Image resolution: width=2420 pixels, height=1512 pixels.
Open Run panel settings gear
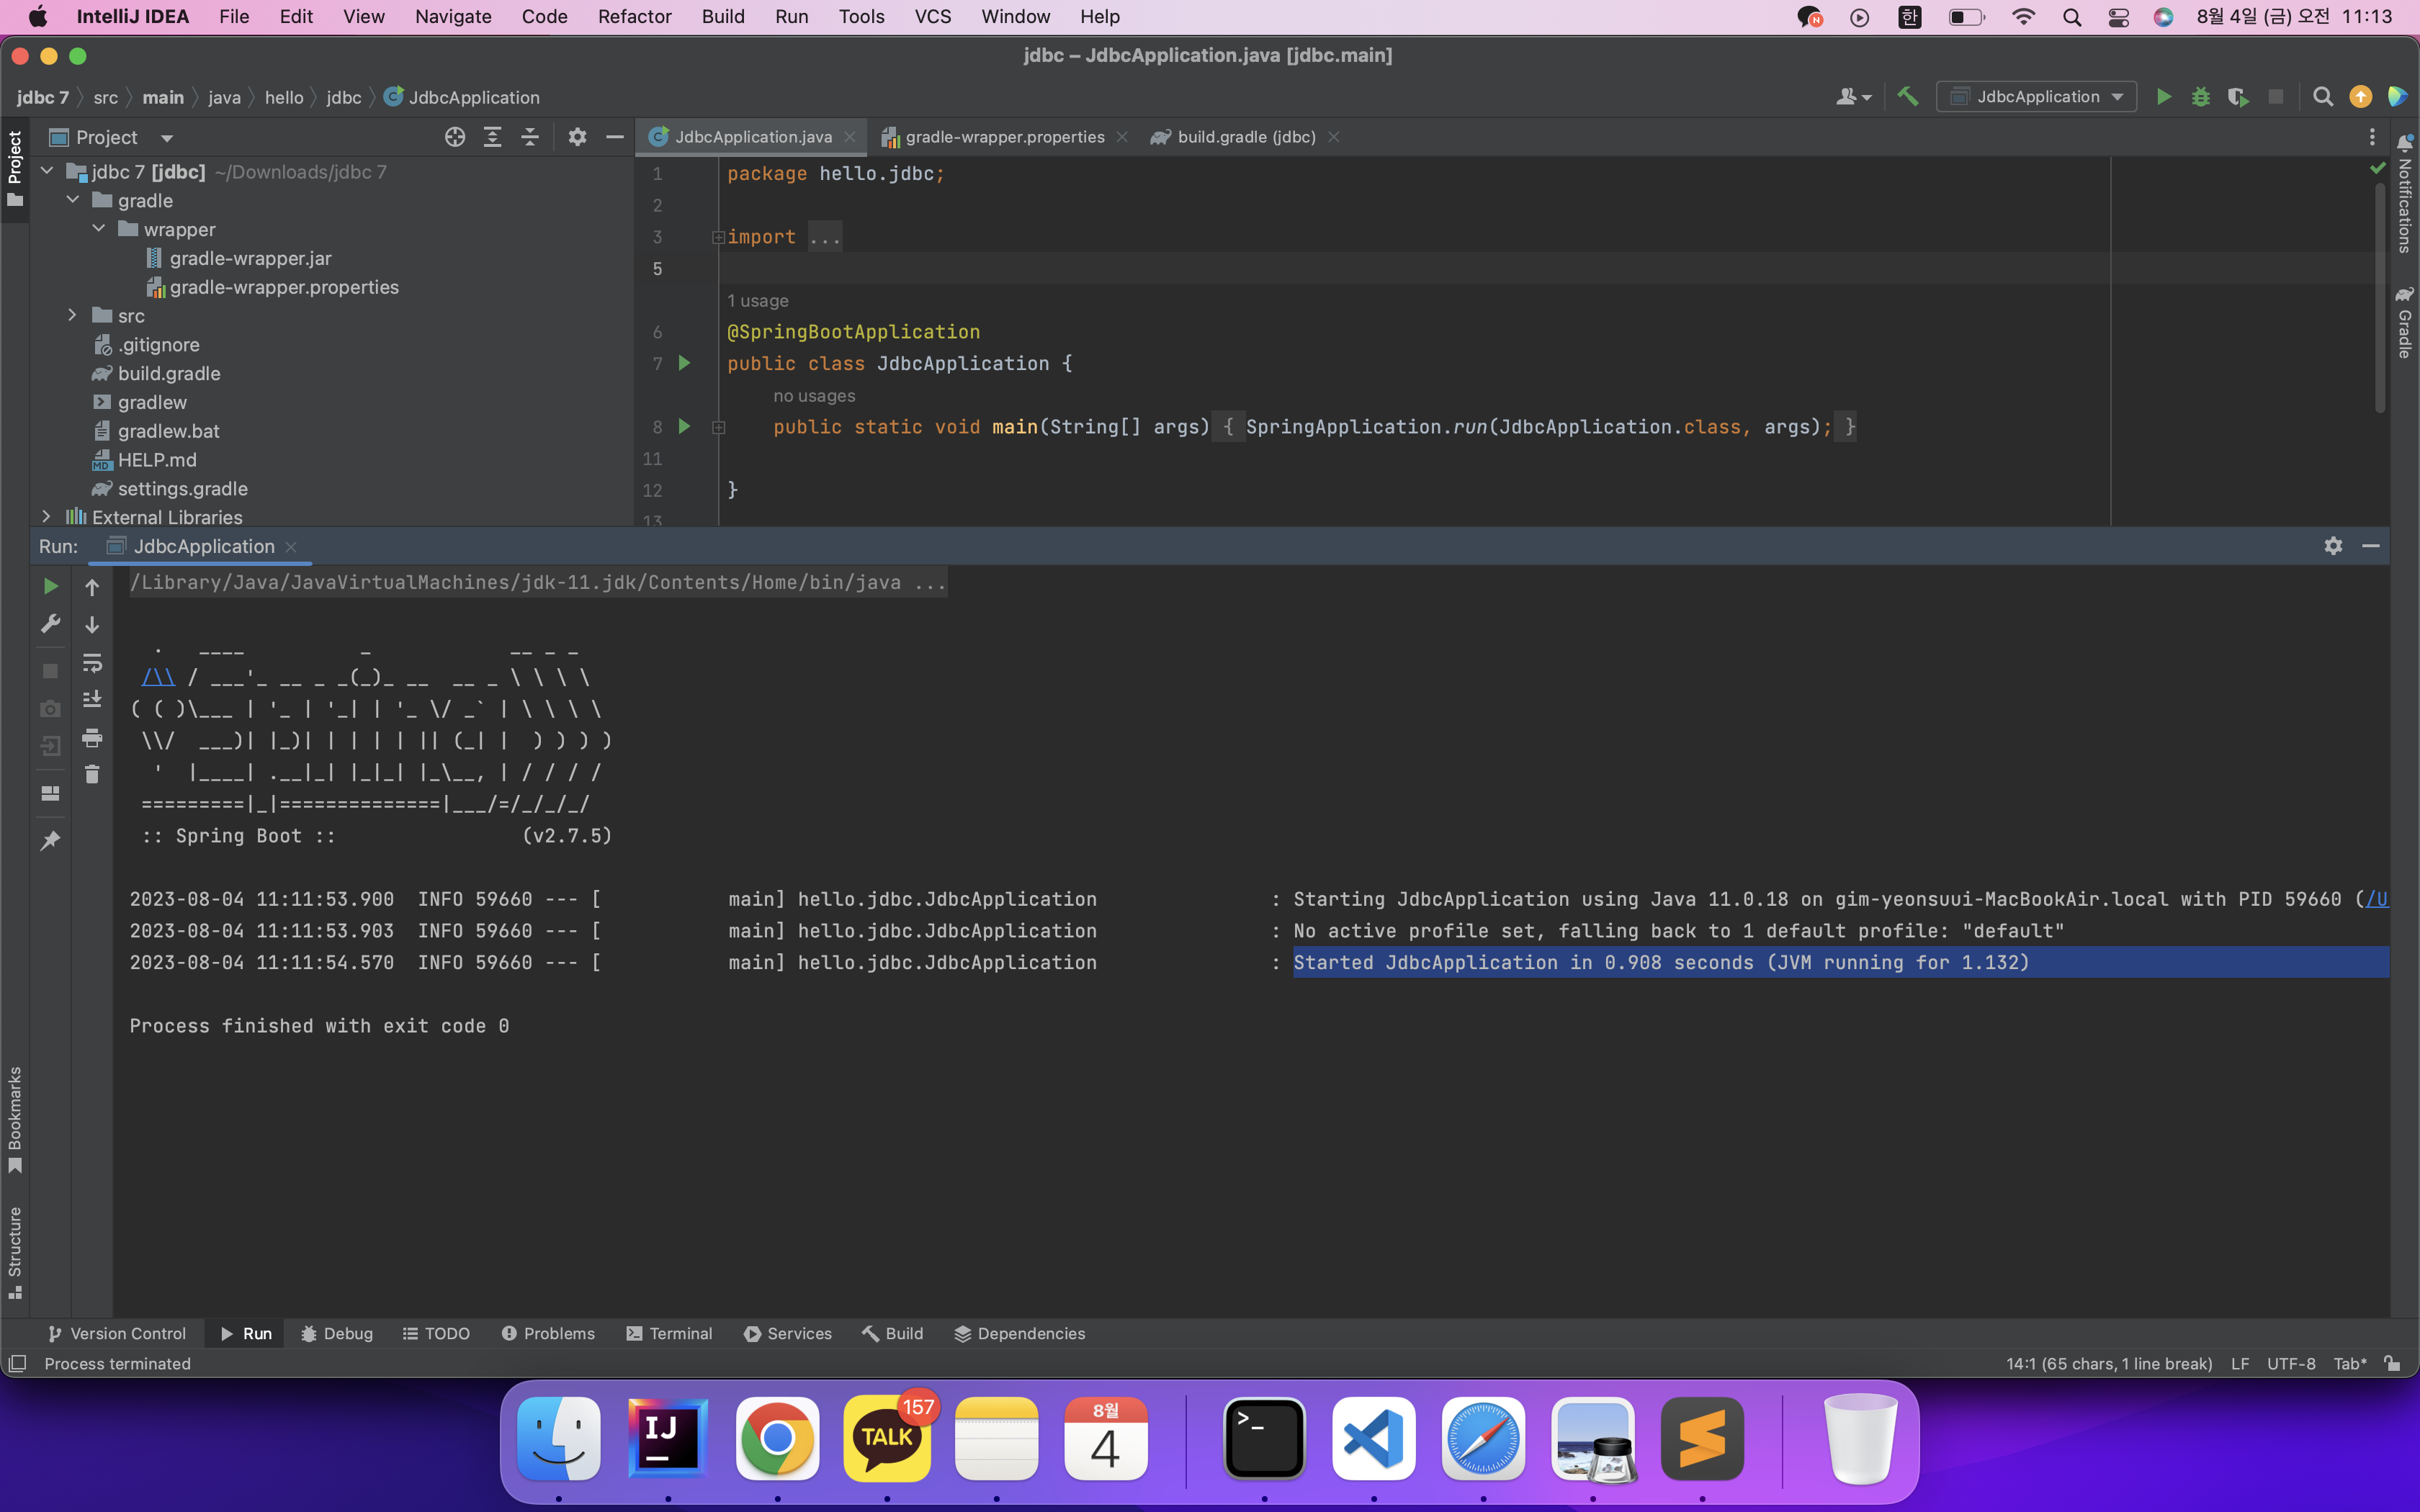2333,546
